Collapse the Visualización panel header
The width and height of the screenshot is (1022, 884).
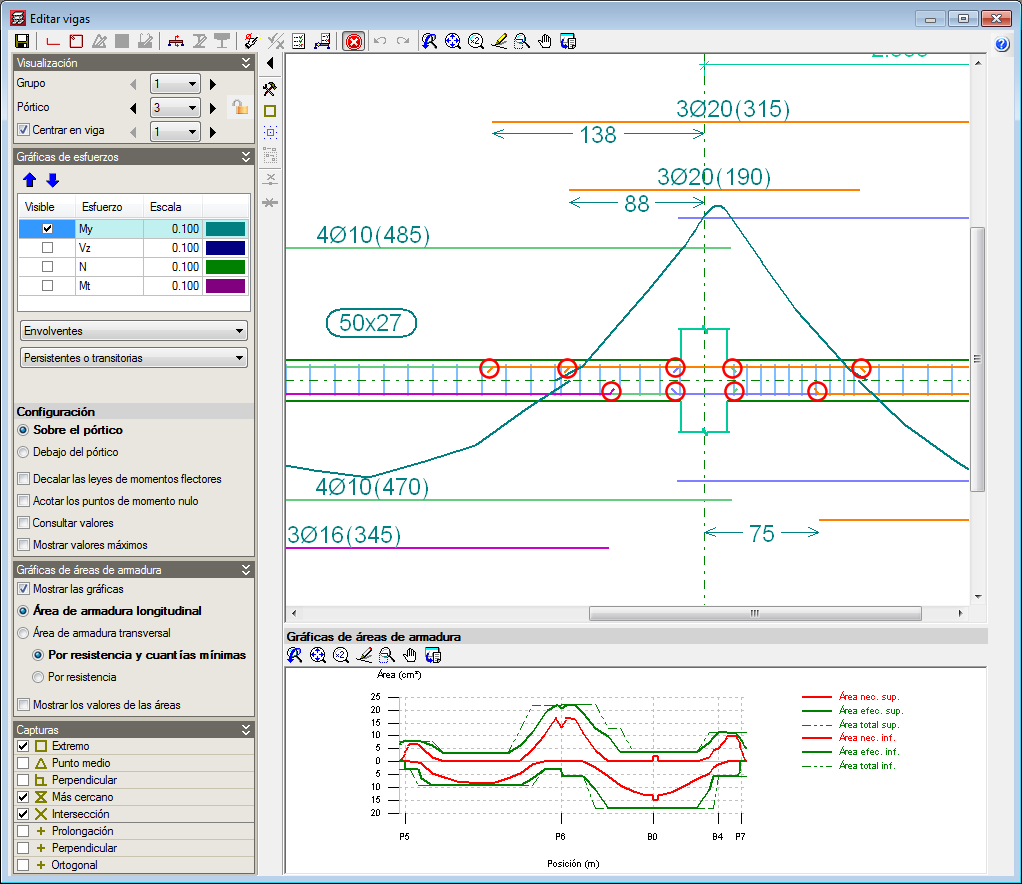246,63
